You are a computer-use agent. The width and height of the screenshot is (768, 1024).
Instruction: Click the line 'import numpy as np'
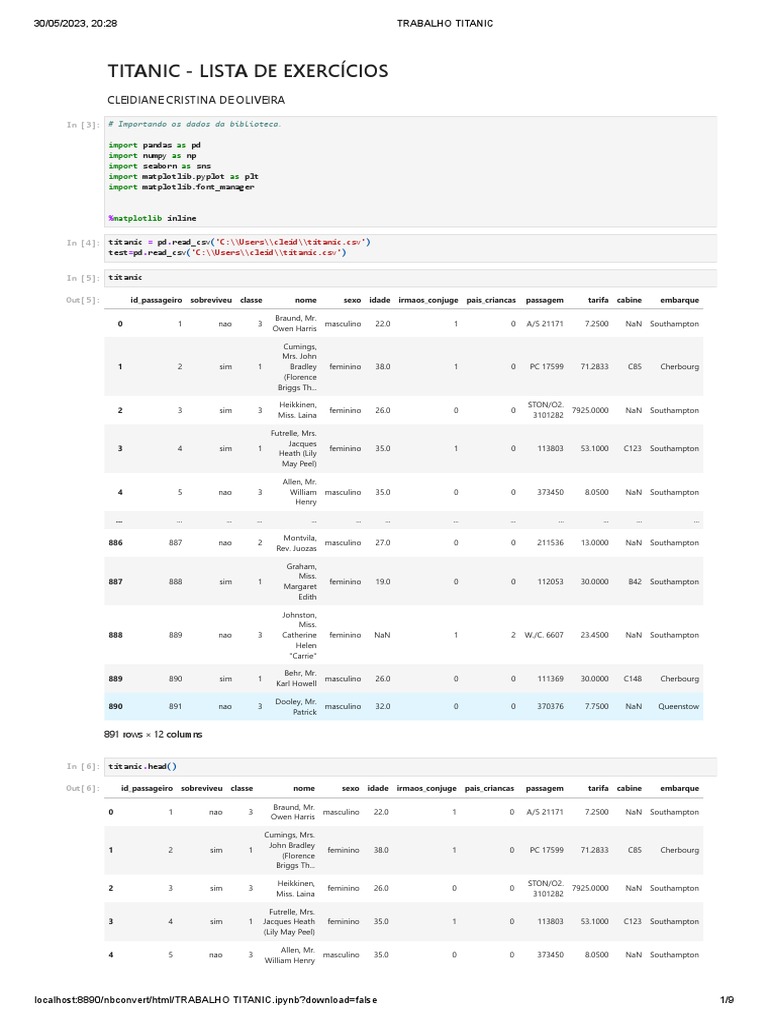coord(152,155)
